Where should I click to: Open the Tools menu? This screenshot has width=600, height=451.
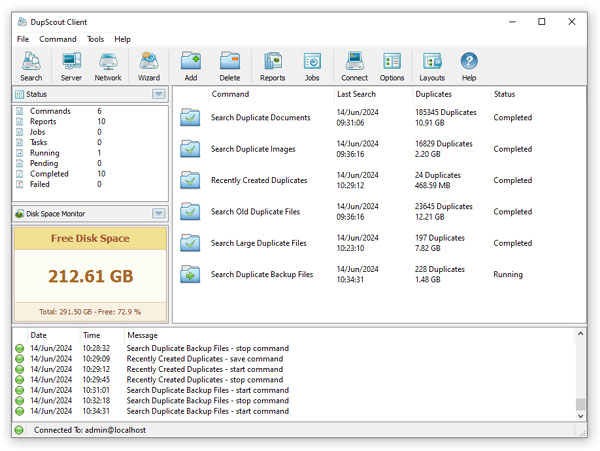click(95, 39)
